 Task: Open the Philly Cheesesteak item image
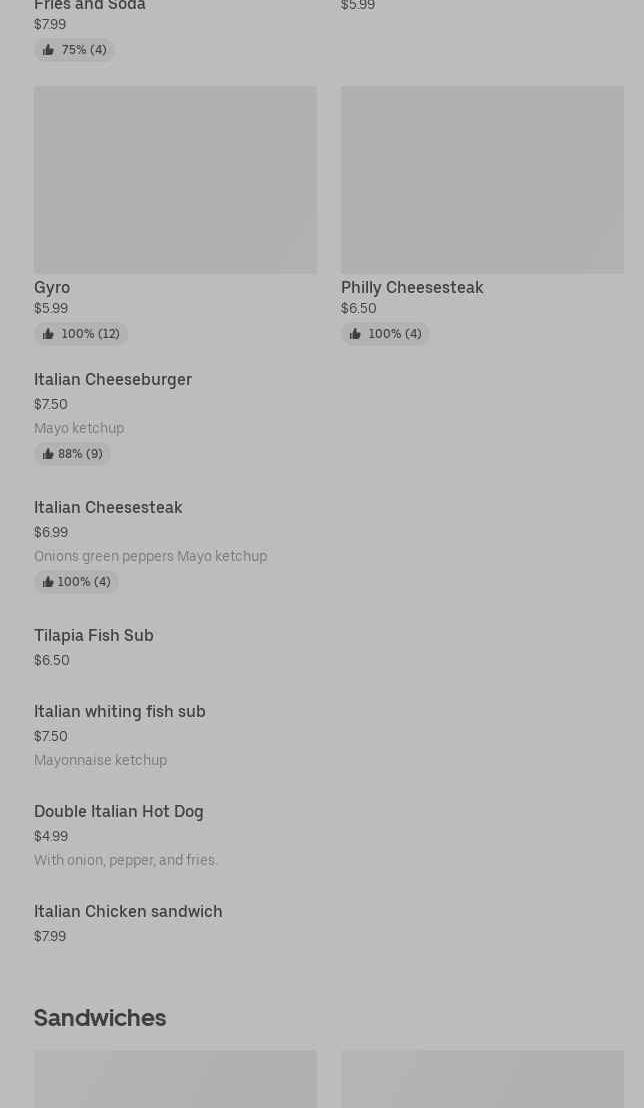pos(482,180)
